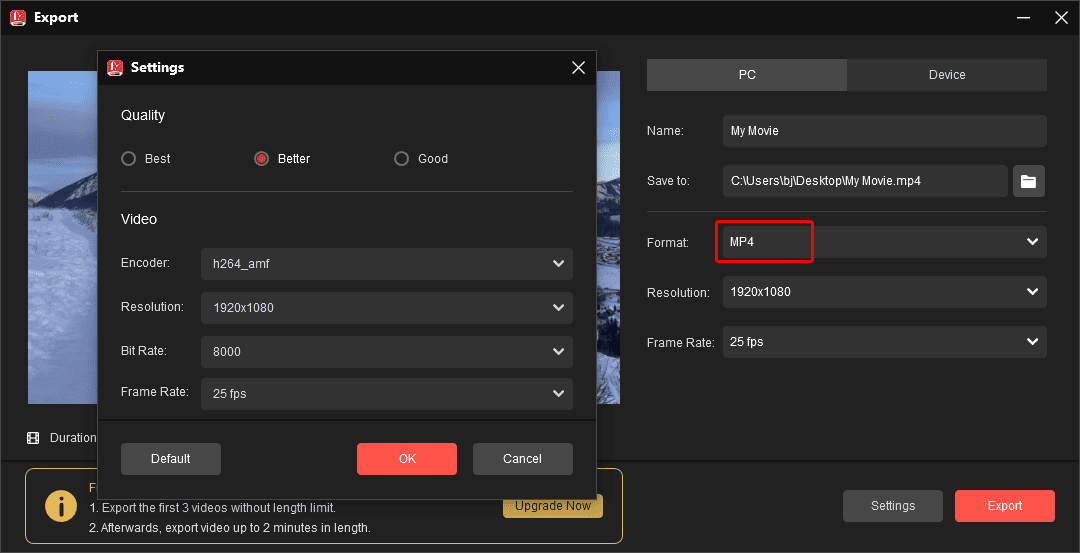Click the Video section heading
1080x553 pixels.
pos(139,220)
